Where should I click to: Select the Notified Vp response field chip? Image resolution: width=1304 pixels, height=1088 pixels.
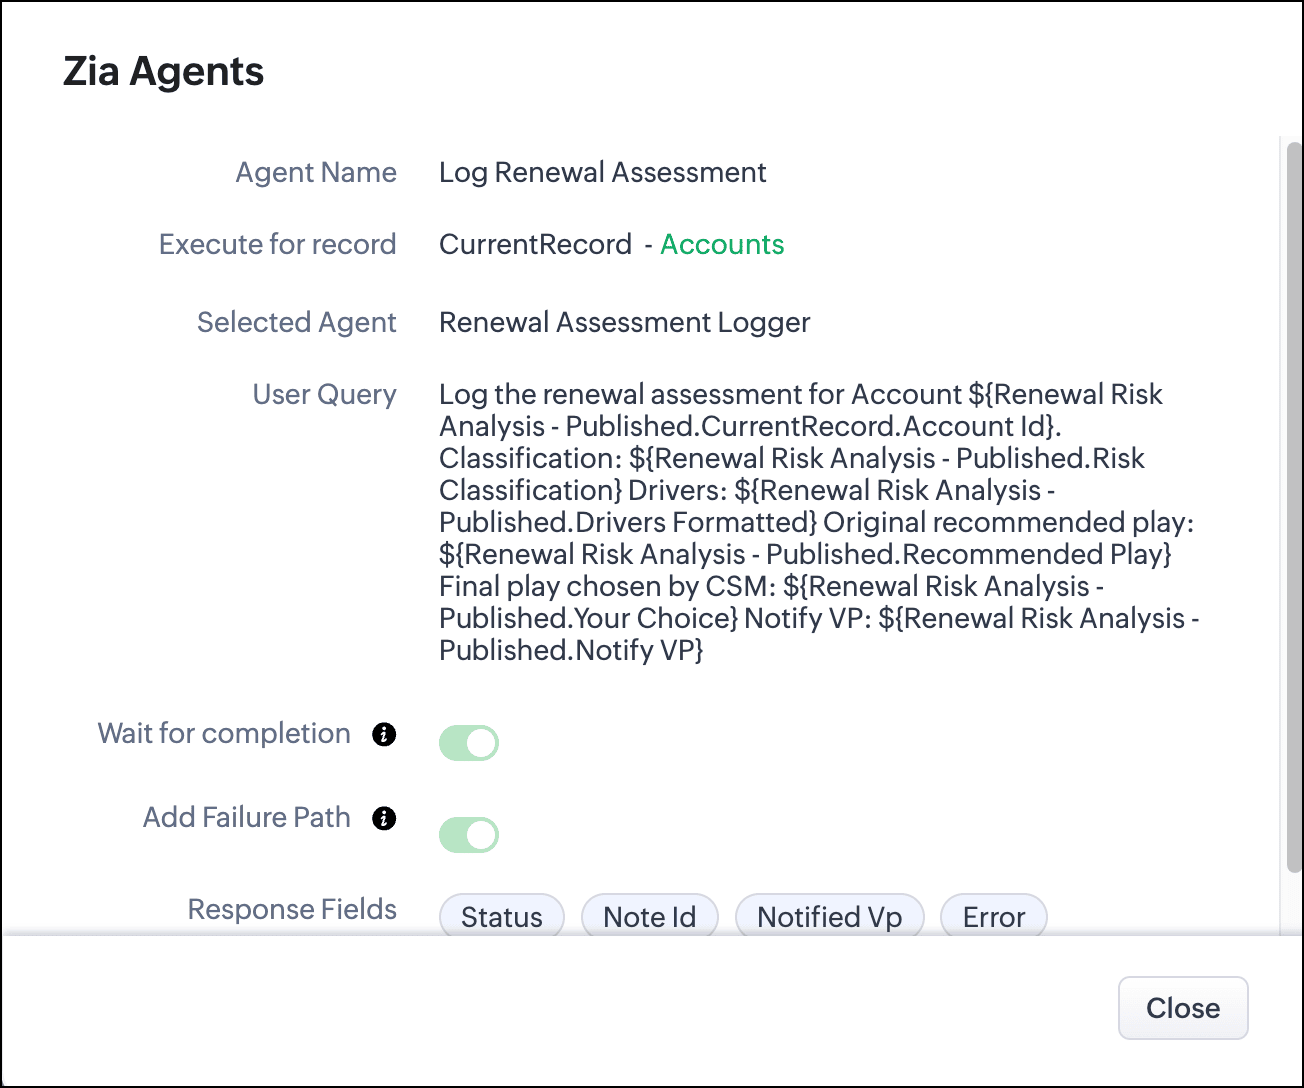tap(830, 916)
